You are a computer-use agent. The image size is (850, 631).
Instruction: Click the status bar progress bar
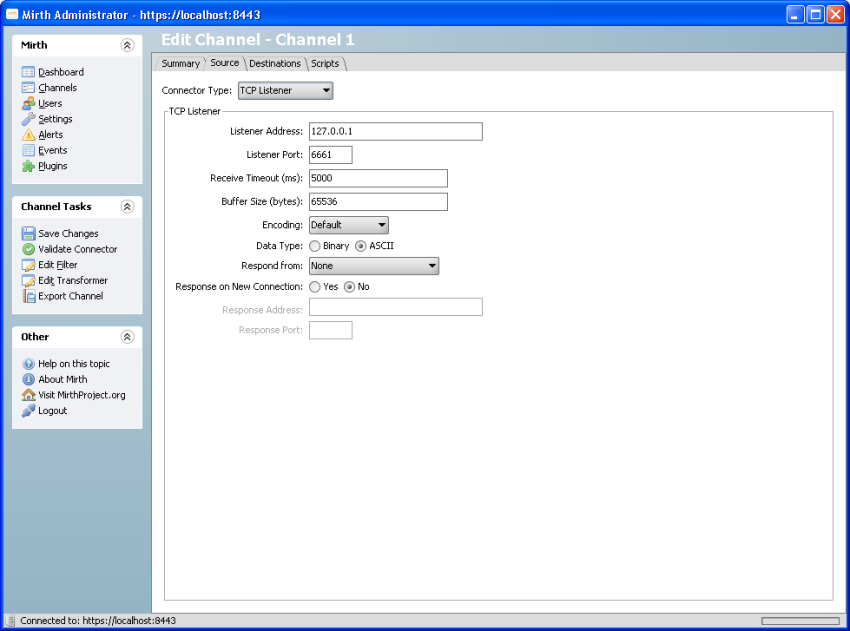pyautogui.click(x=800, y=621)
